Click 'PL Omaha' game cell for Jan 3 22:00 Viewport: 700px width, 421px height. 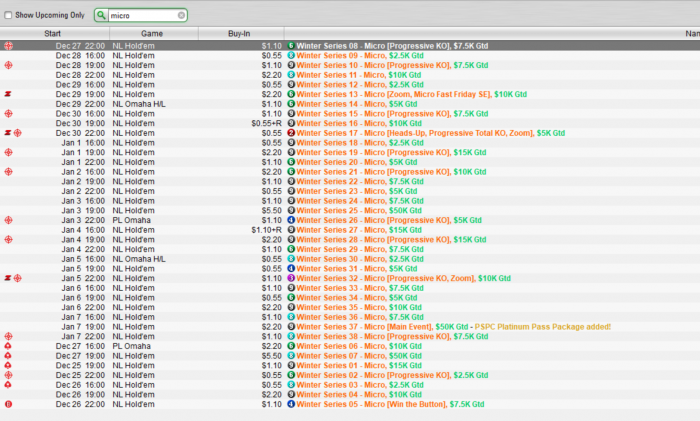pos(131,220)
